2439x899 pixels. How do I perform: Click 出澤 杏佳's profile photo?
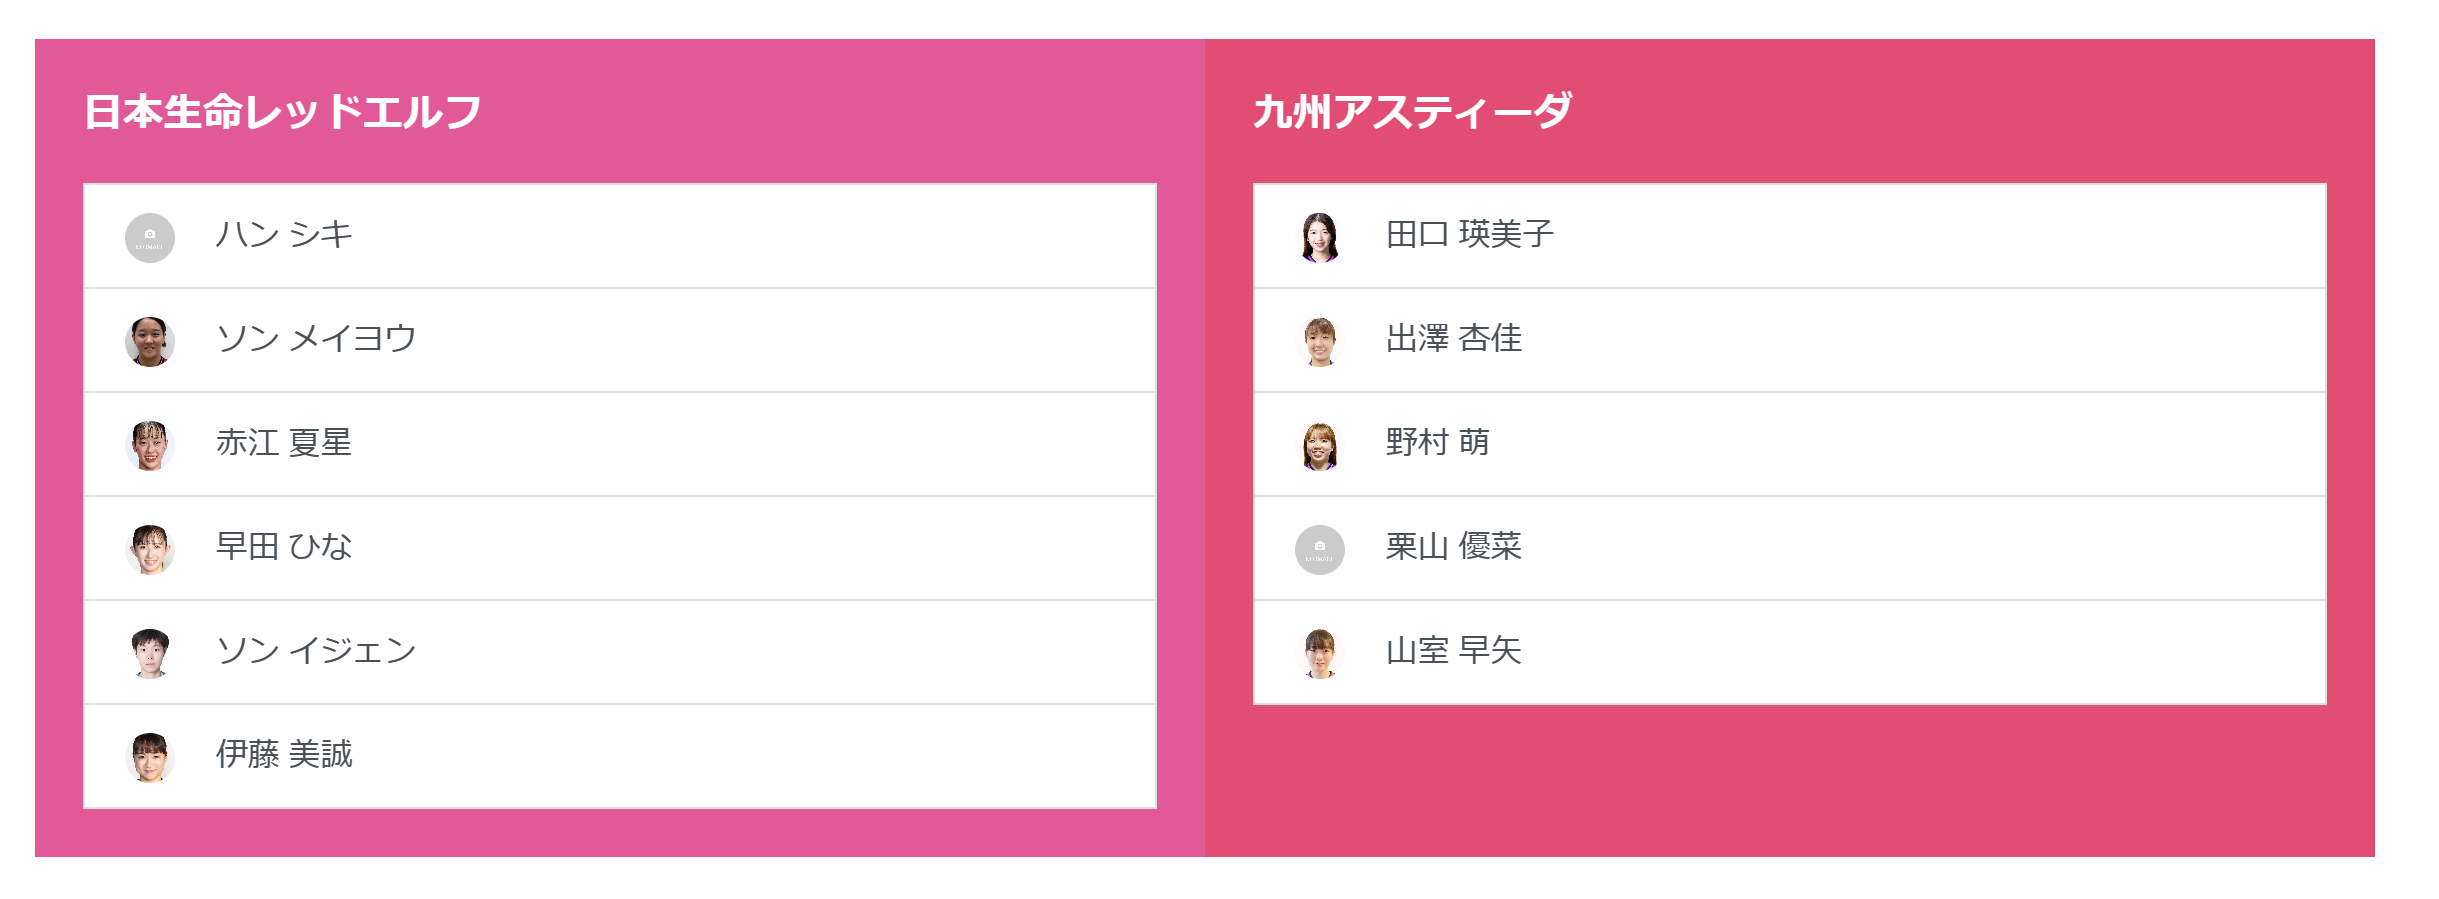1319,342
